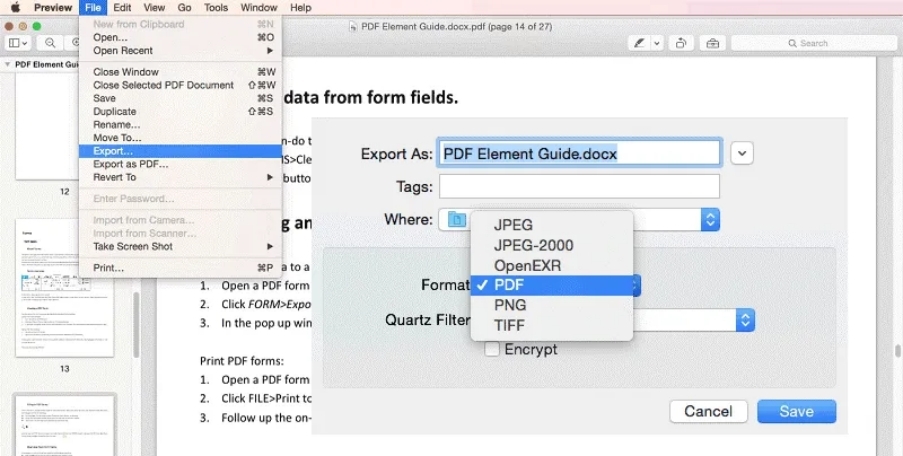The image size is (903, 456).
Task: Click the sidebar scrollbar
Action: coord(136,325)
